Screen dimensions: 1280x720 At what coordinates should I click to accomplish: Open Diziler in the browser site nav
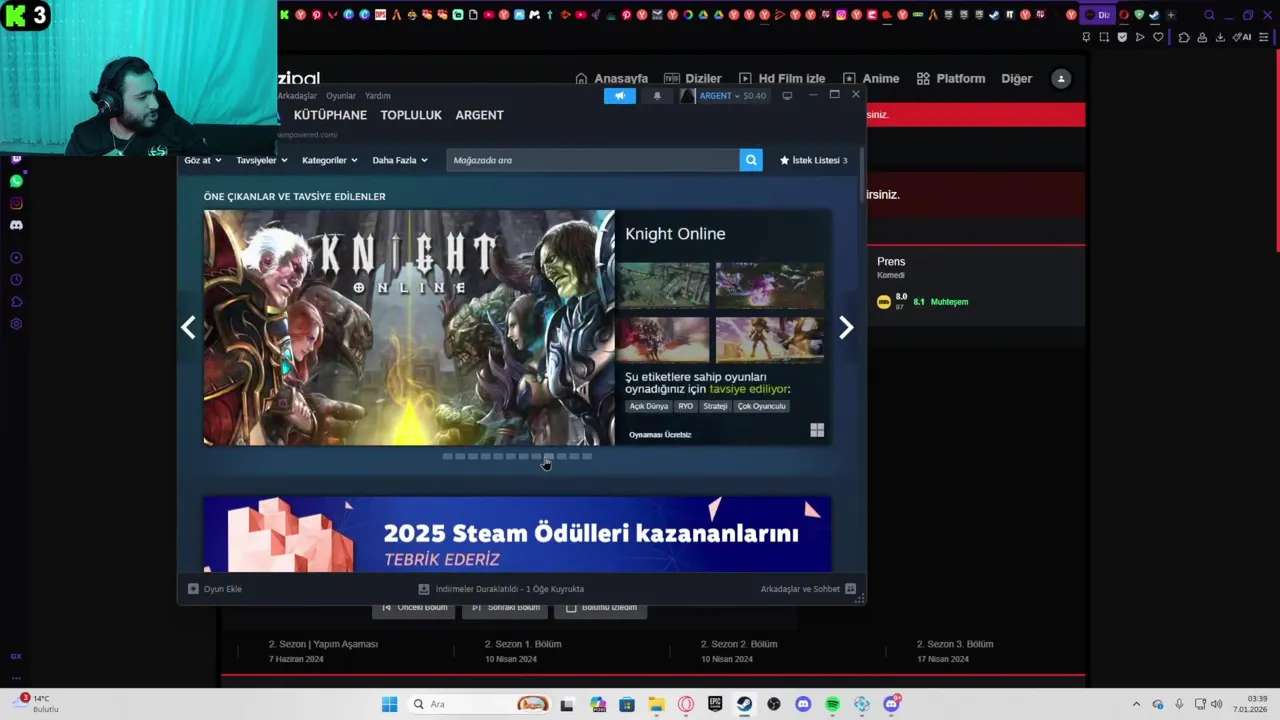pos(692,79)
